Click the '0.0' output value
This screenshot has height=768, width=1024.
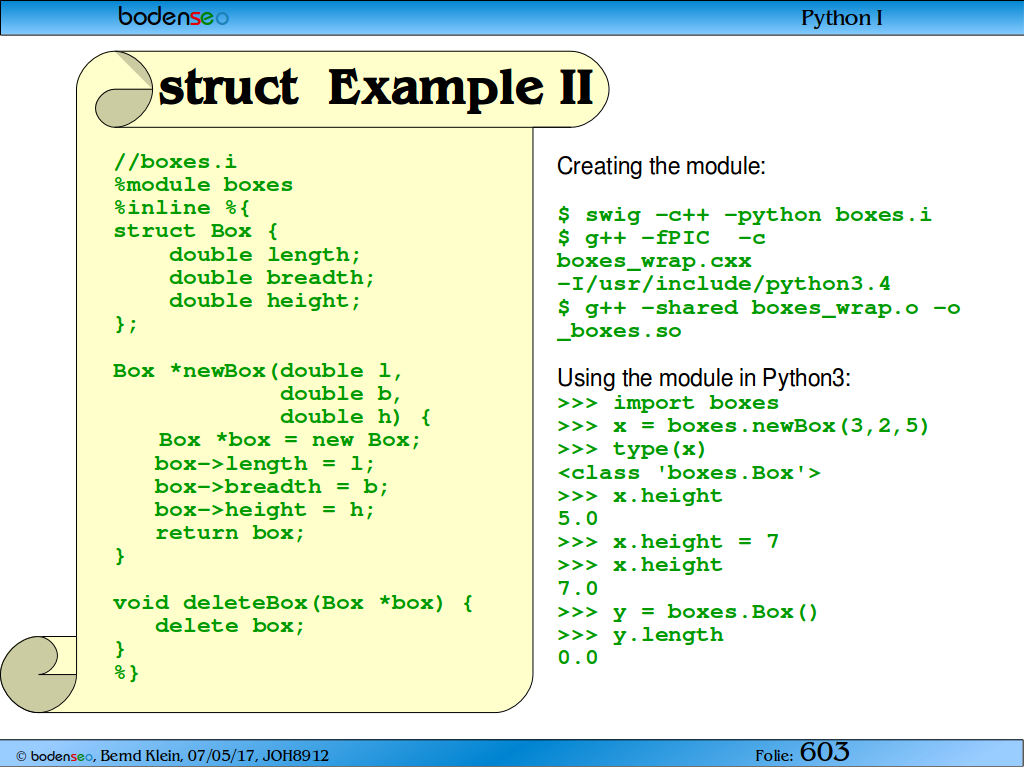click(578, 658)
